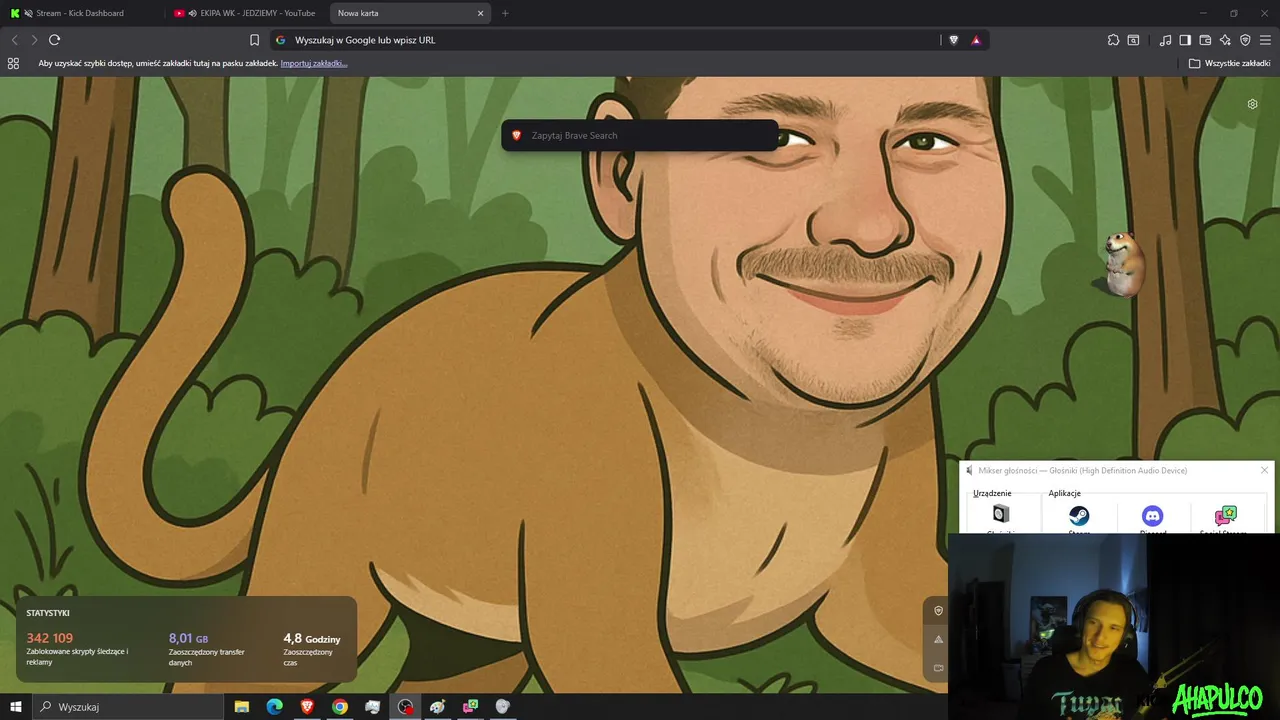Close the Mikser głośności window

pyautogui.click(x=1264, y=470)
